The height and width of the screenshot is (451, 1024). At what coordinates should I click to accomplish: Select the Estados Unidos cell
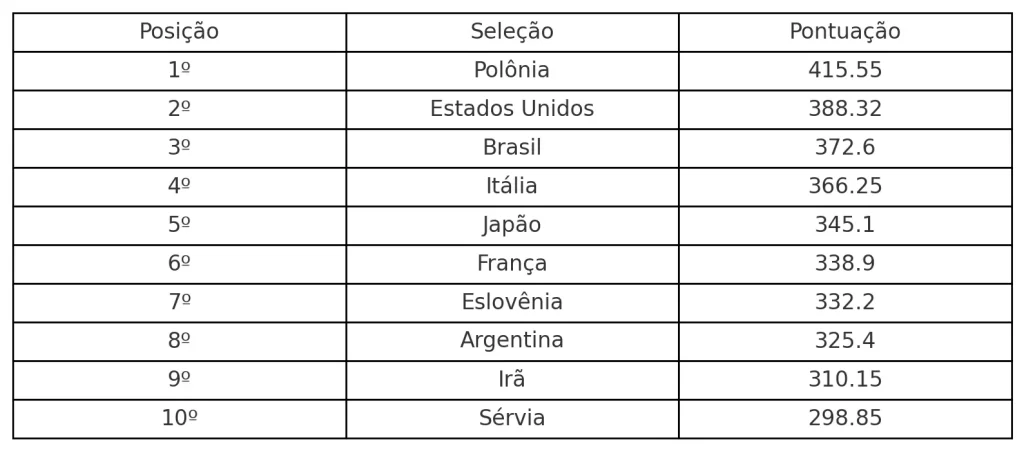pyautogui.click(x=512, y=109)
